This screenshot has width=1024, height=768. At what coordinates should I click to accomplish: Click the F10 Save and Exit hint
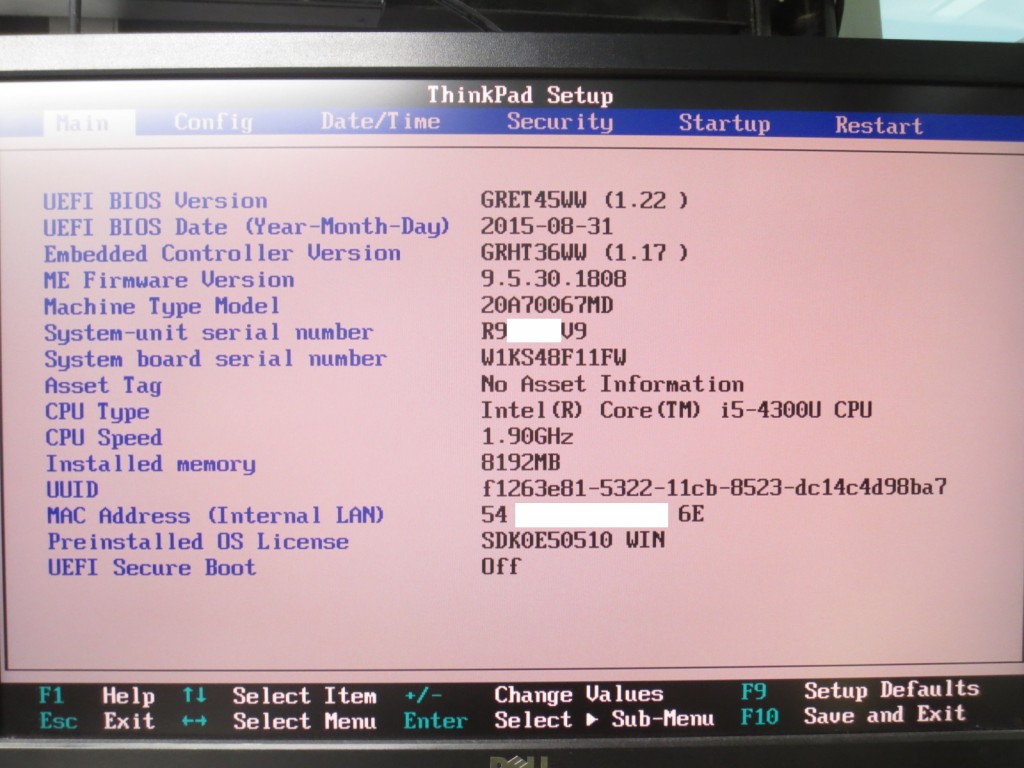tap(853, 715)
